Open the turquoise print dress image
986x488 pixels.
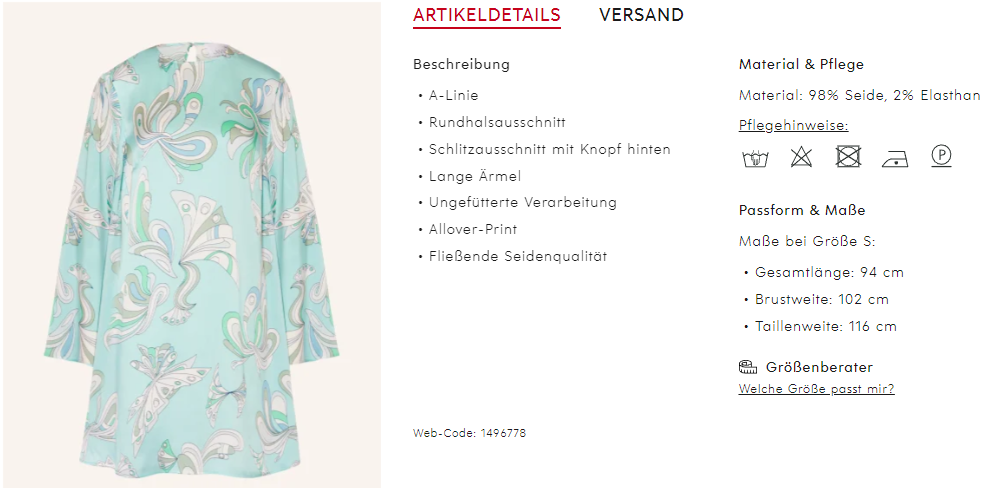(191, 245)
